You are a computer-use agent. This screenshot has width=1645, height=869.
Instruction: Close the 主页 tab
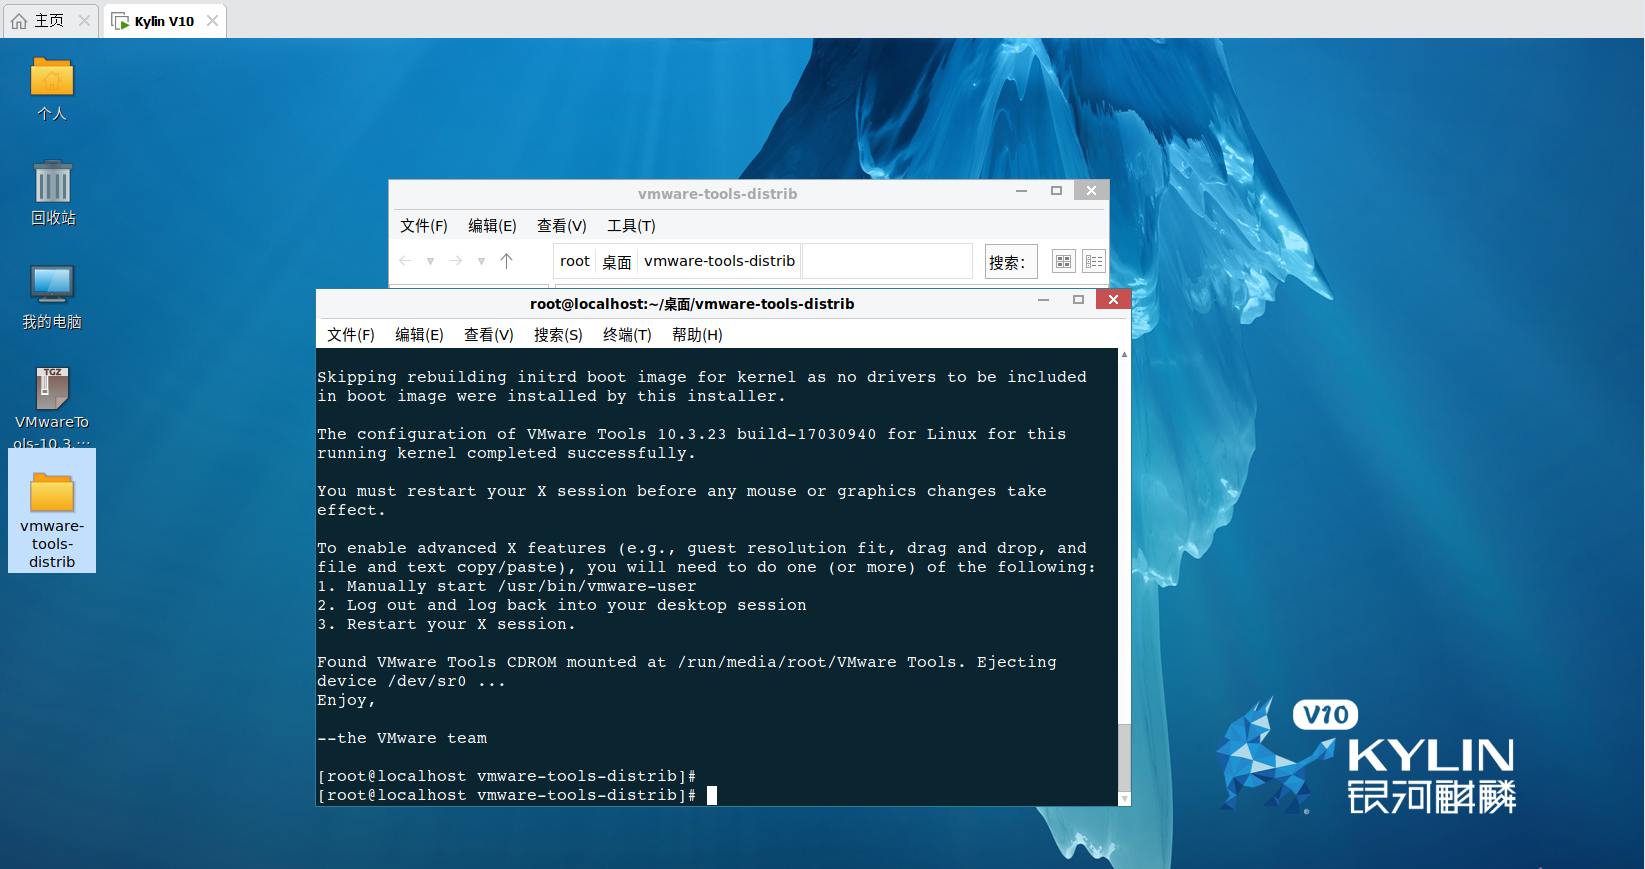pos(84,20)
